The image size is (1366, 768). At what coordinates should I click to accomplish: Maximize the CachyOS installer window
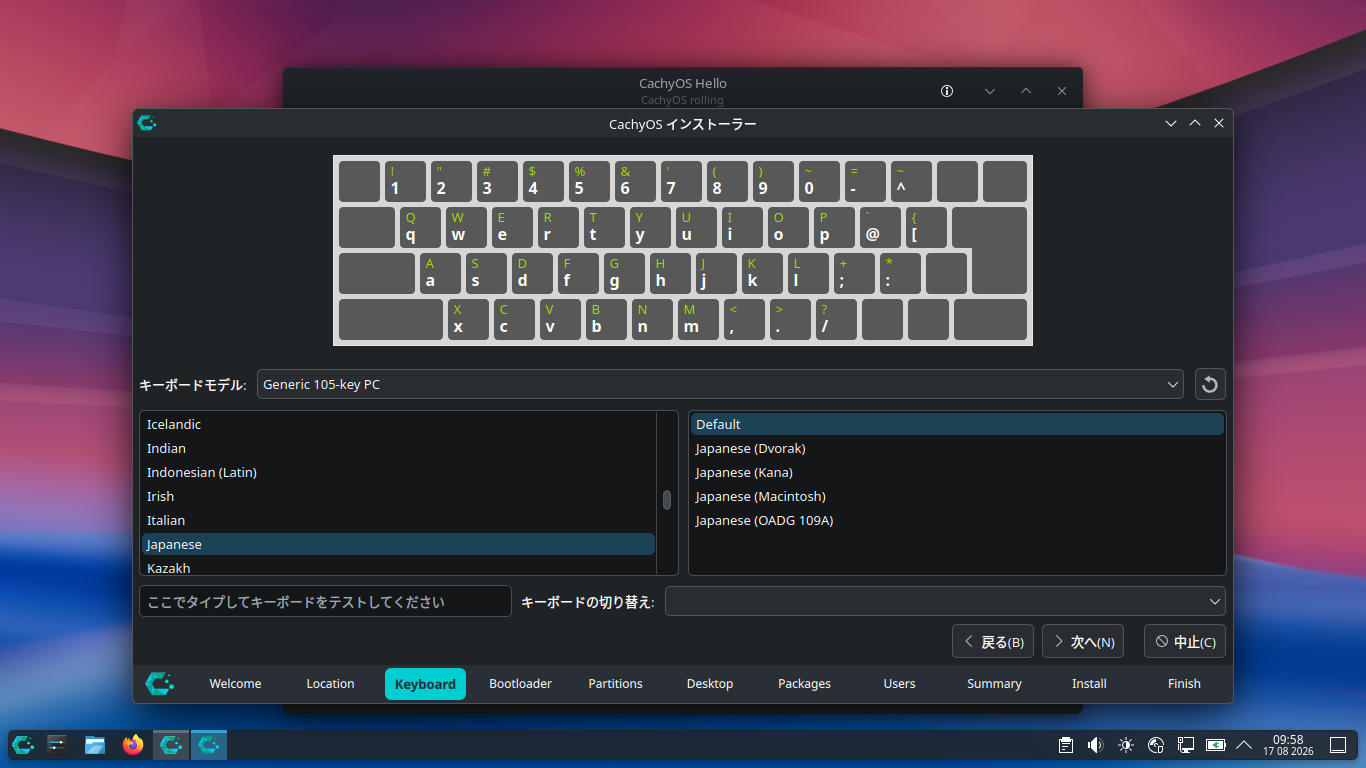[1195, 123]
